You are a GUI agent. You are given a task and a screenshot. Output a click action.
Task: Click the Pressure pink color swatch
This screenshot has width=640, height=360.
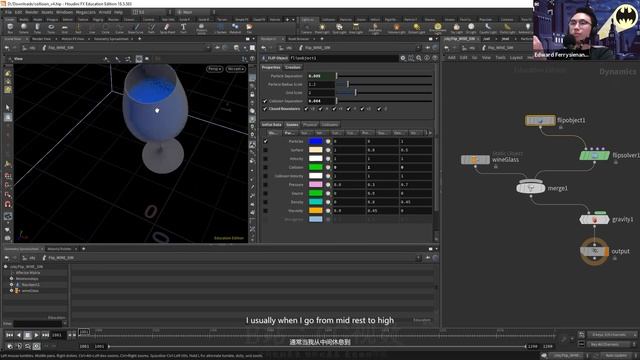click(316, 184)
